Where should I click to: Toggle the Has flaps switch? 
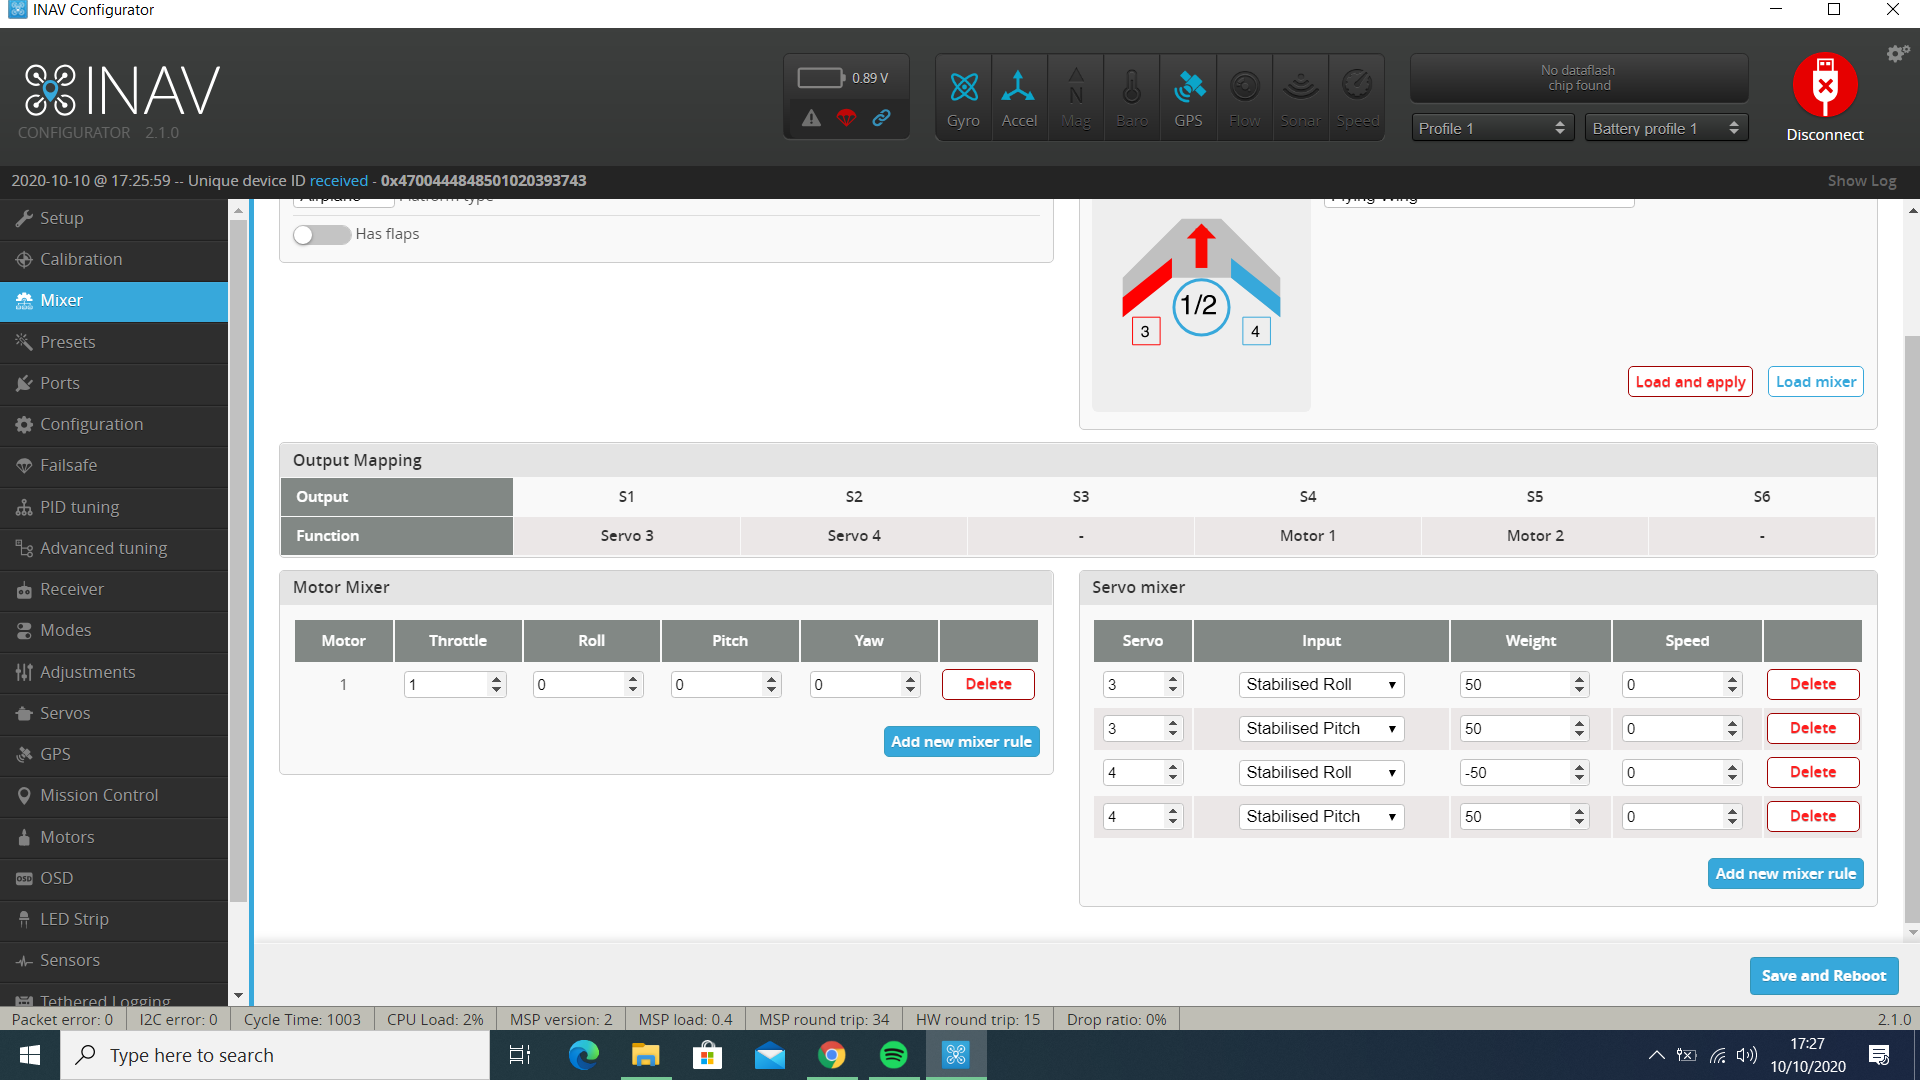[x=321, y=234]
